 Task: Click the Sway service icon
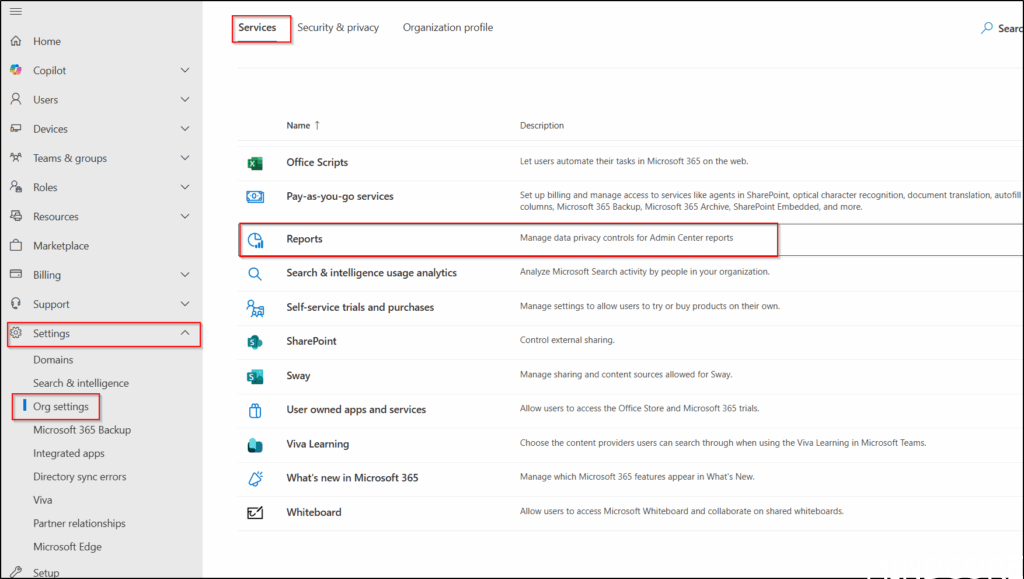pyautogui.click(x=255, y=376)
